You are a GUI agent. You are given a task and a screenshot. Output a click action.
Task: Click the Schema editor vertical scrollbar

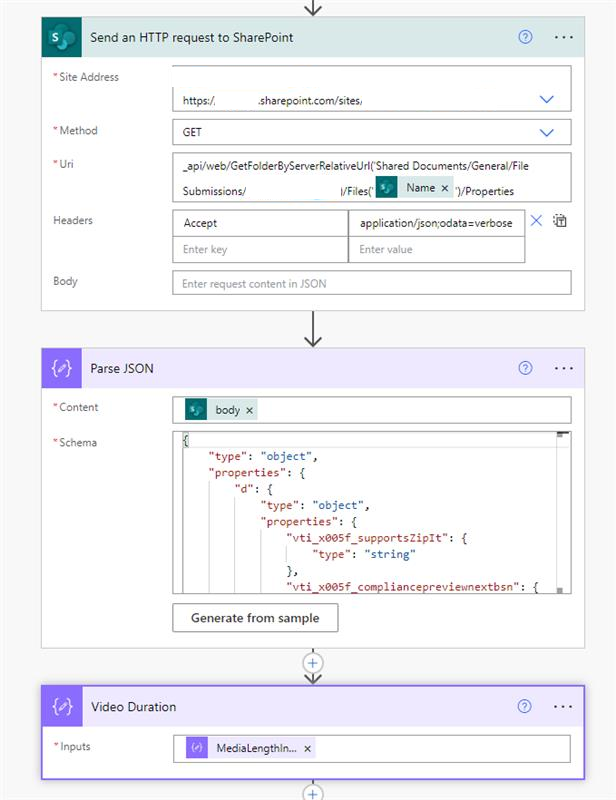[562, 512]
